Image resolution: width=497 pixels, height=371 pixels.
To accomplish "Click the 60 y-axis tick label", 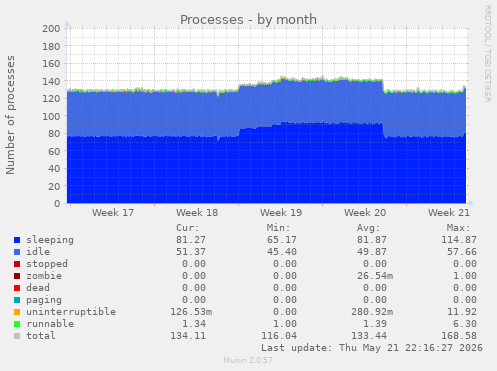I will coord(54,151).
